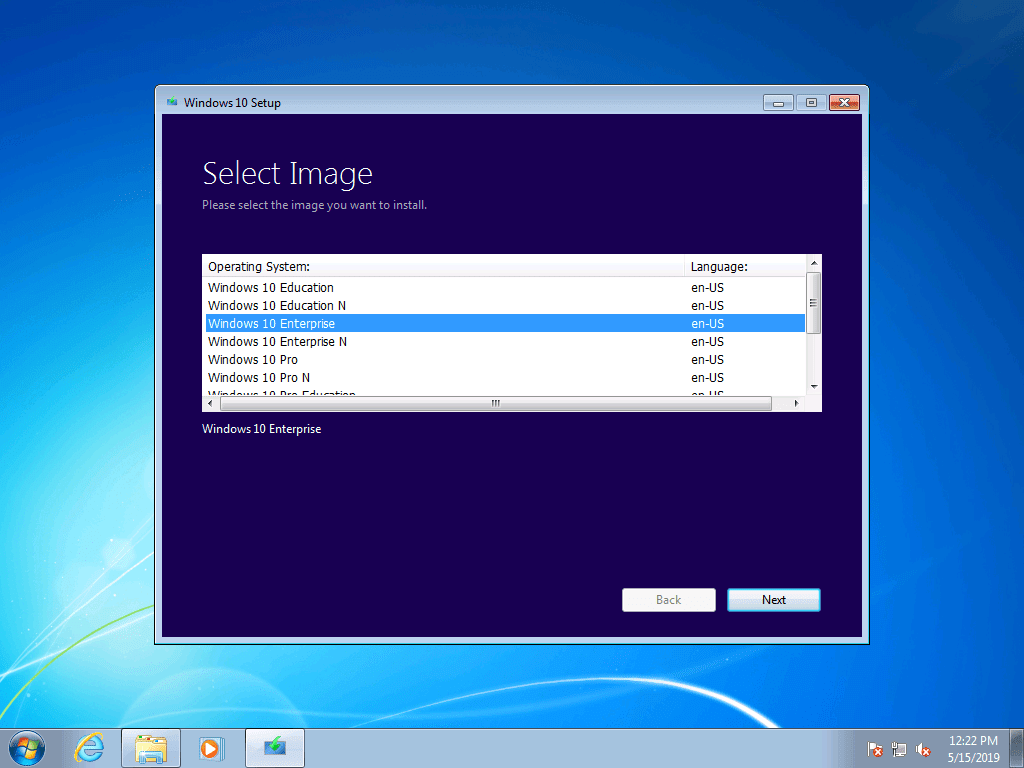Click the horizontal scrollbar thumb
The height and width of the screenshot is (768, 1024).
496,404
